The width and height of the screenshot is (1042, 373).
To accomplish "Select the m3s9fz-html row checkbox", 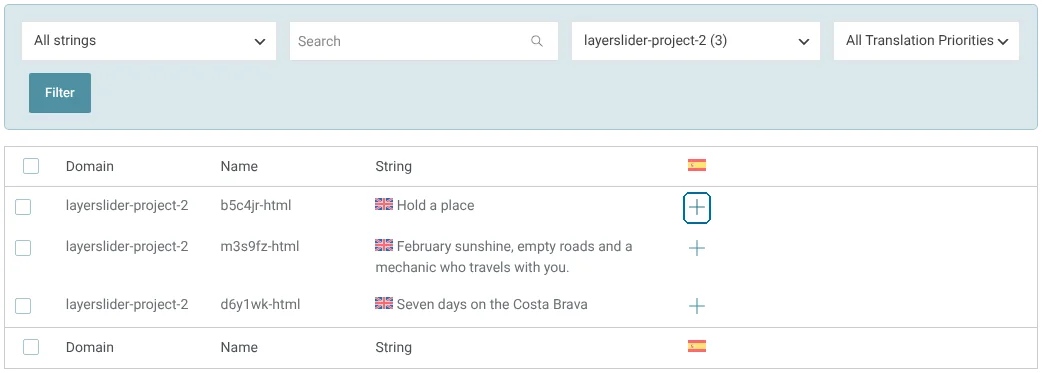I will point(23,248).
